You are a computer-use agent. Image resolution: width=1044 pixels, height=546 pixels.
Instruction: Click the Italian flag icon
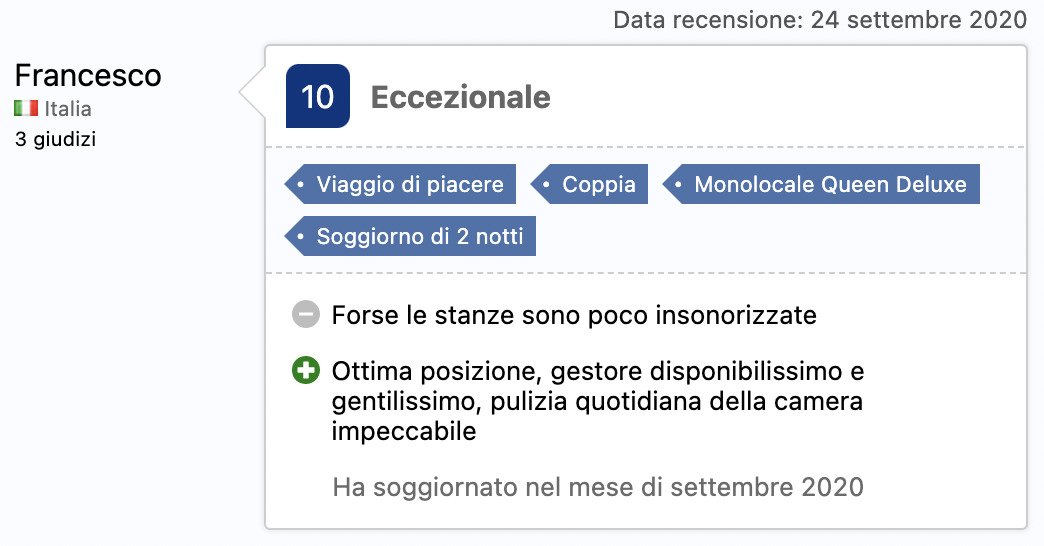tap(26, 108)
